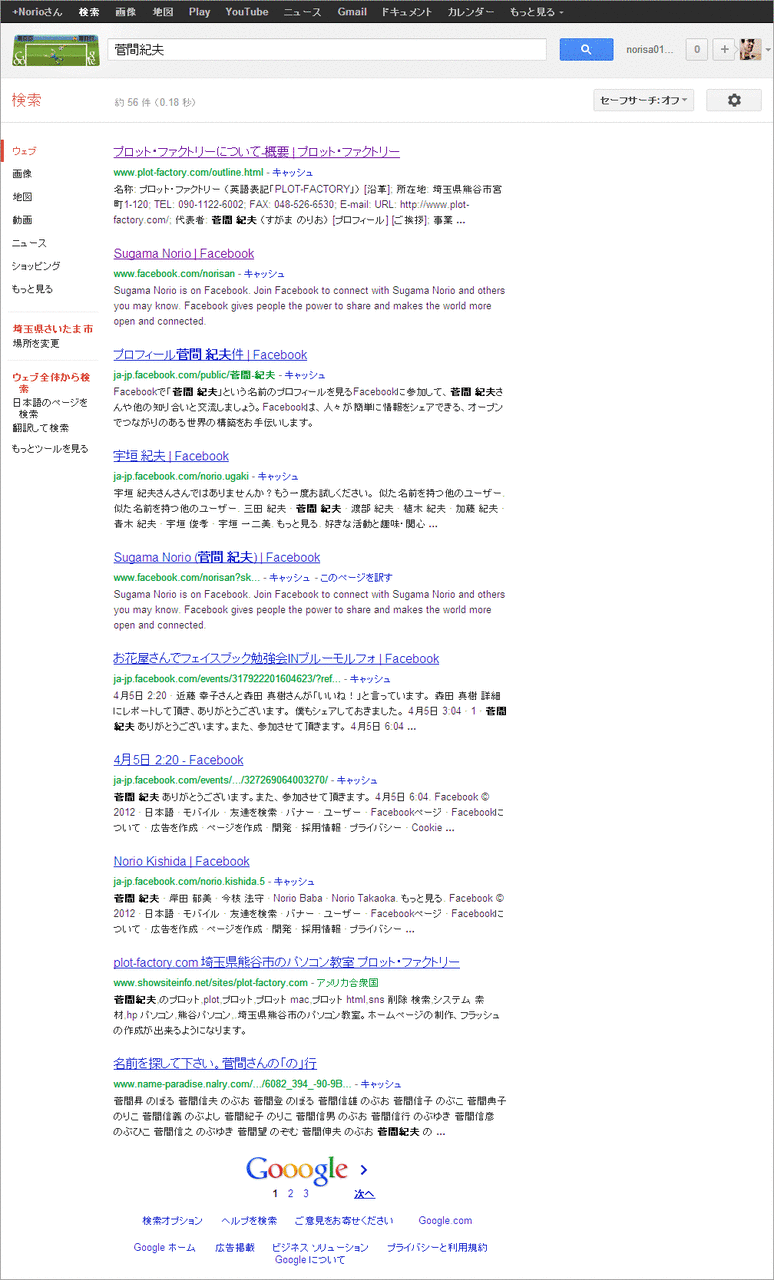Open ドキュメント in the top bar

tap(407, 12)
